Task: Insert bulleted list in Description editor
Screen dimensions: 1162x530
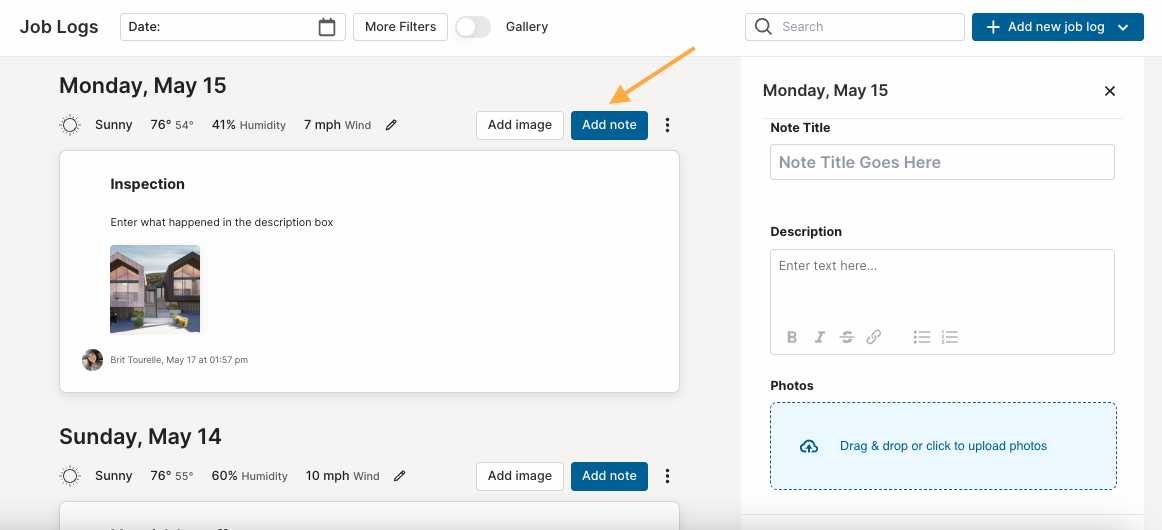Action: (x=922, y=337)
